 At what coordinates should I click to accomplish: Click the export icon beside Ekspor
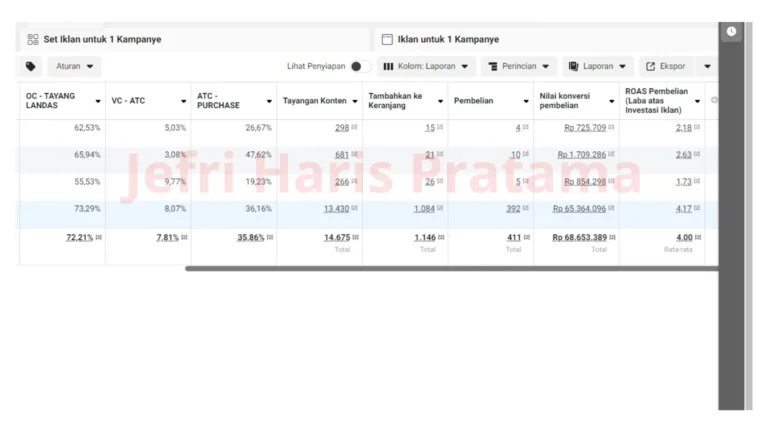pyautogui.click(x=651, y=67)
